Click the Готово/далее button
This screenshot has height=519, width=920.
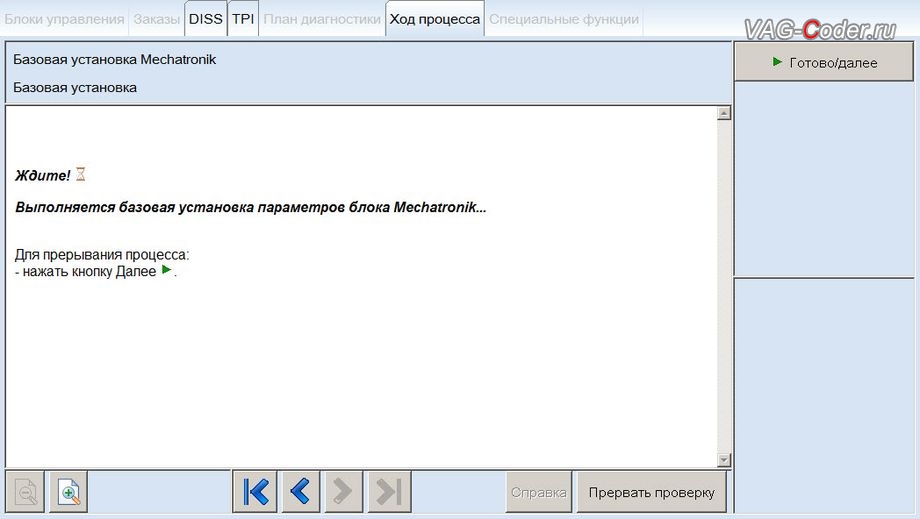click(824, 62)
